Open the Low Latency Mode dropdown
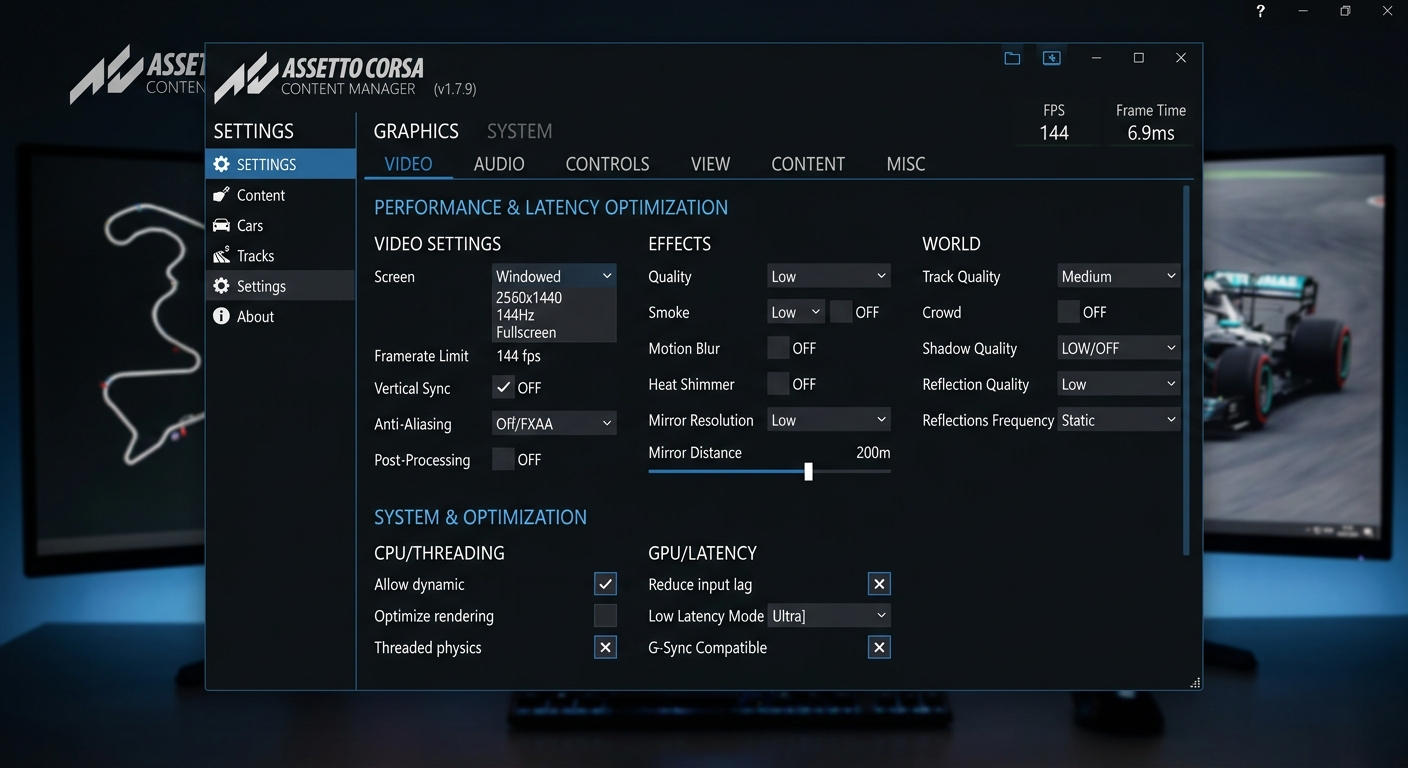 point(829,616)
